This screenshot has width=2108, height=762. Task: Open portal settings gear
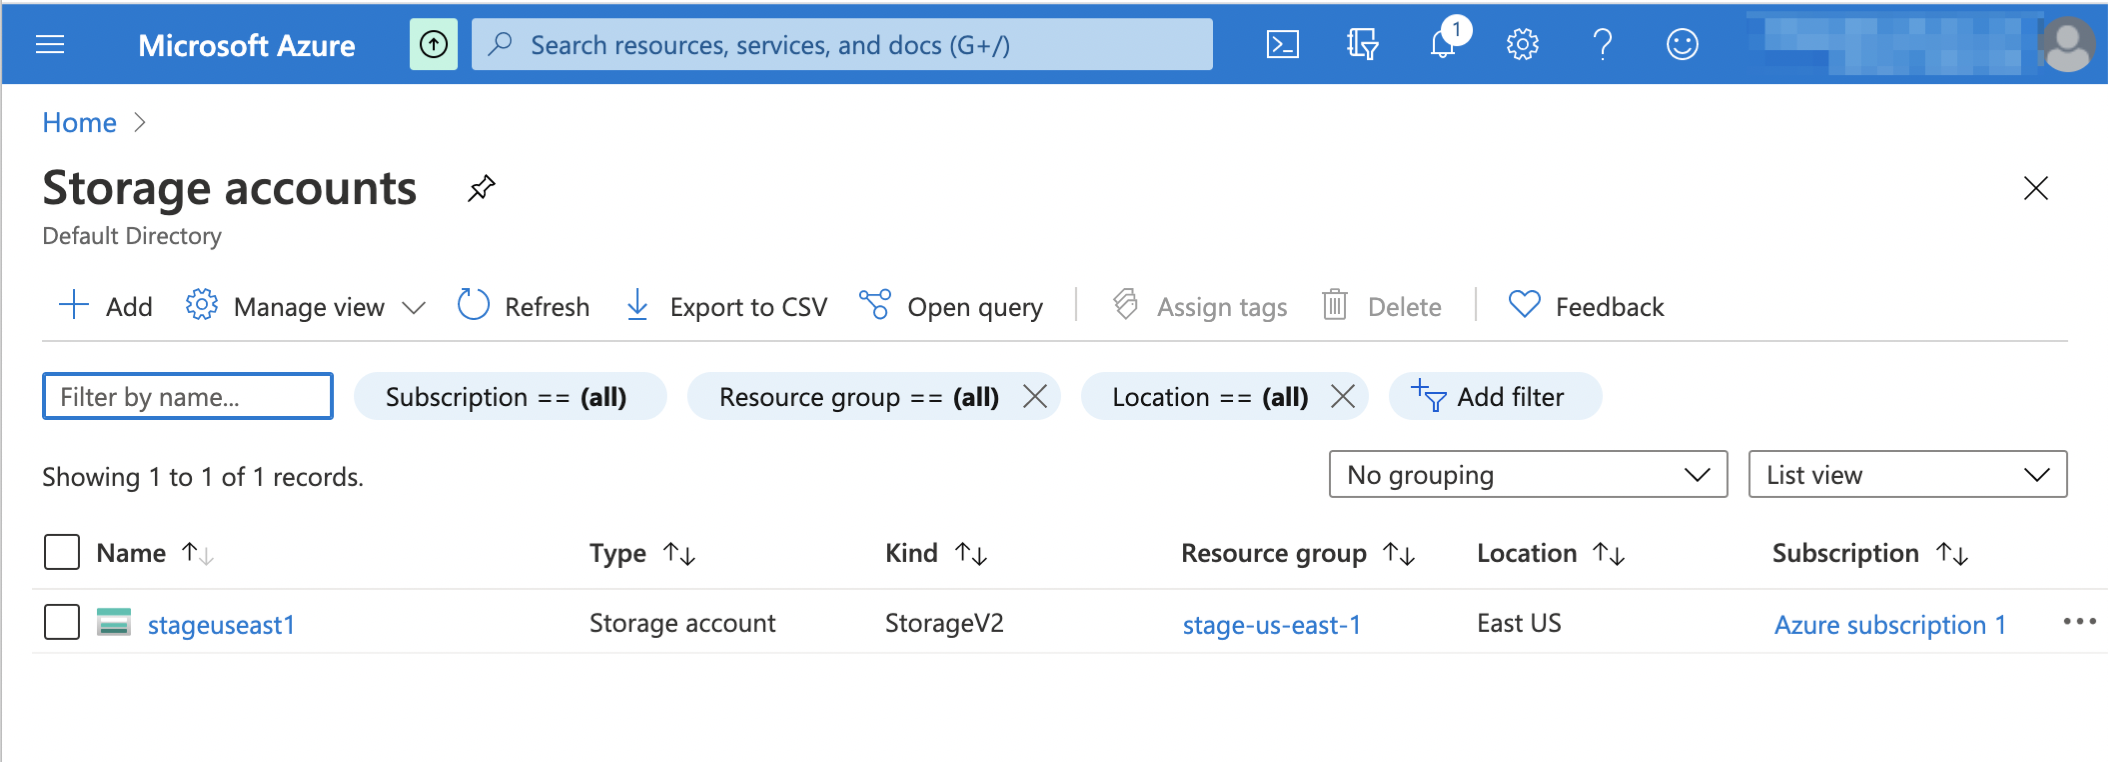(1522, 44)
